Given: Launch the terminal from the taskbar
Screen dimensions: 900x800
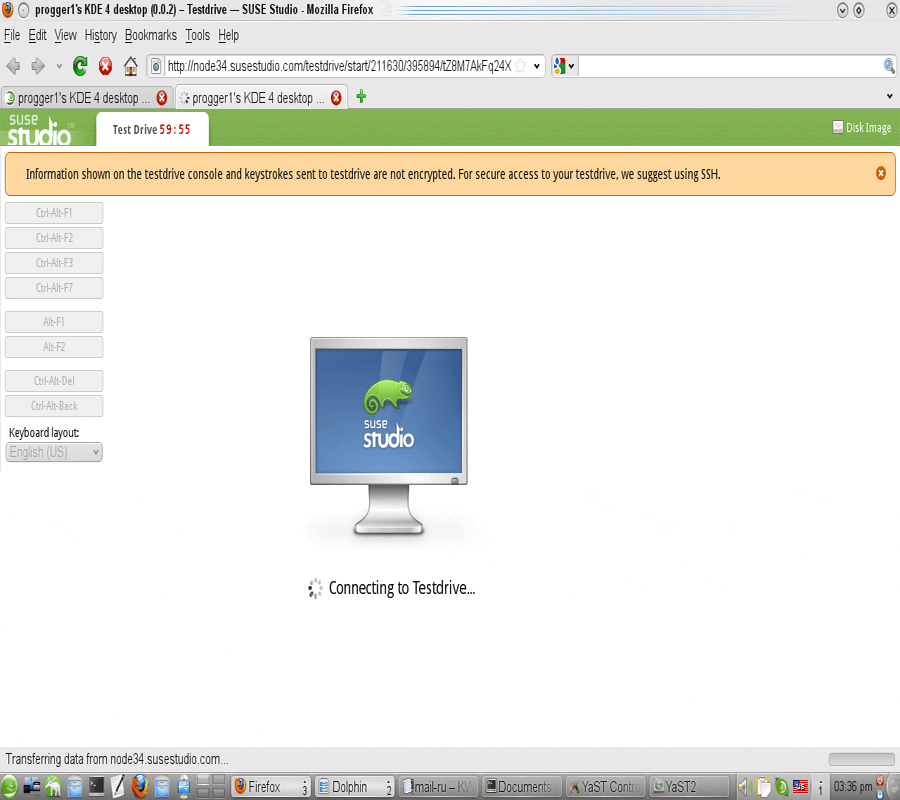Looking at the screenshot, I should tap(96, 786).
